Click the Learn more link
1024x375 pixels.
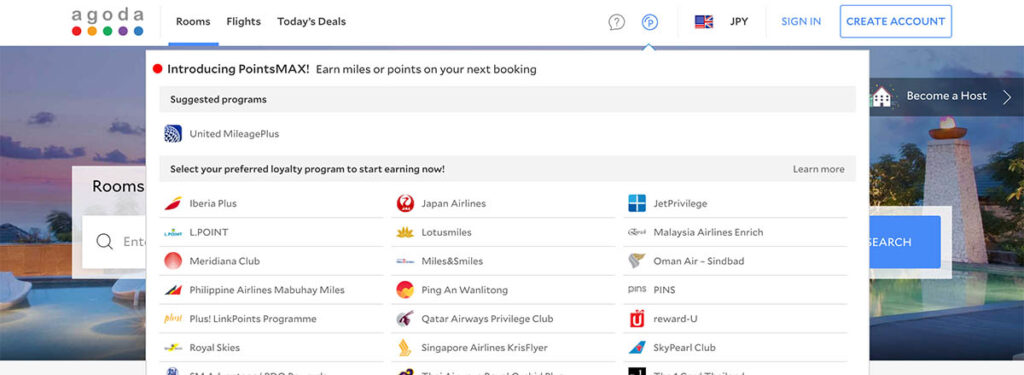tap(818, 169)
